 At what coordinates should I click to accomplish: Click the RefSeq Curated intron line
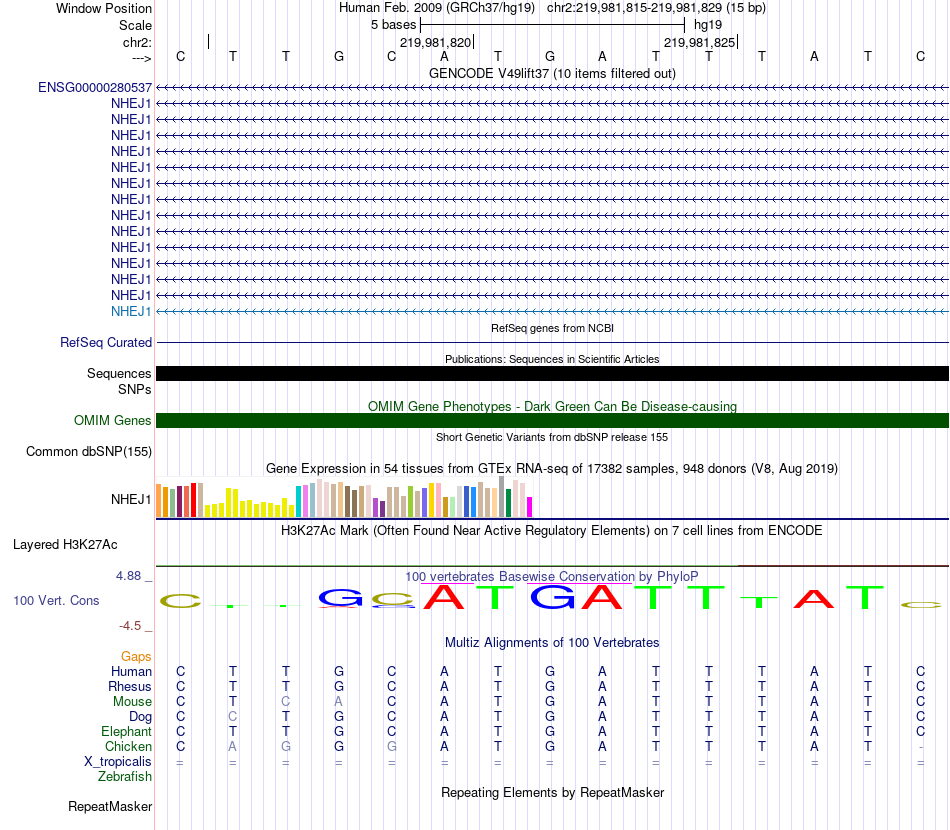coord(552,342)
